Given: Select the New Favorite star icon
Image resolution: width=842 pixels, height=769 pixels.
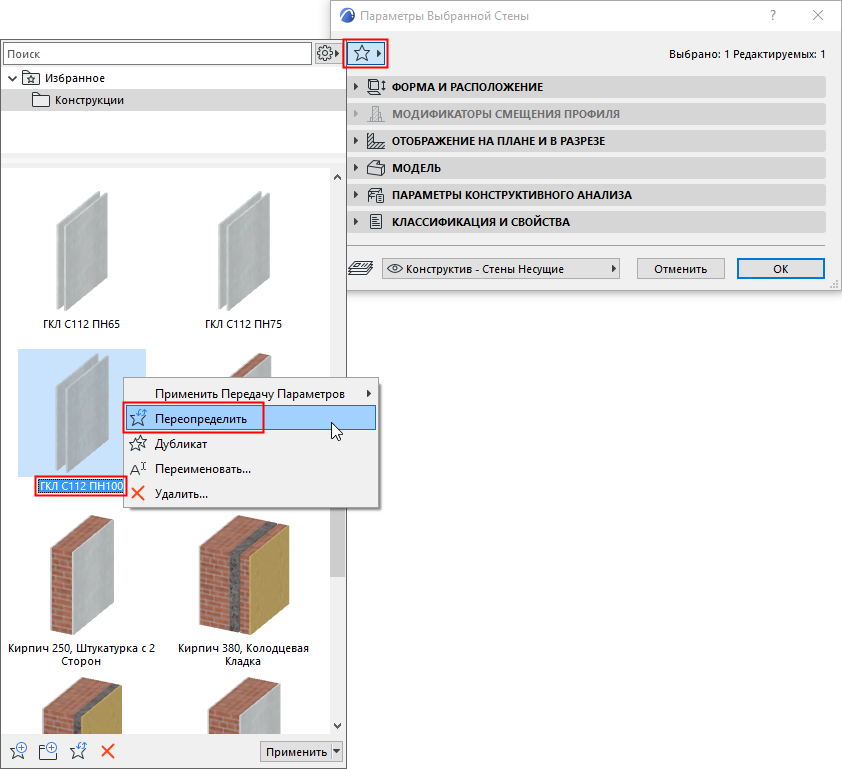Looking at the screenshot, I should (18, 749).
